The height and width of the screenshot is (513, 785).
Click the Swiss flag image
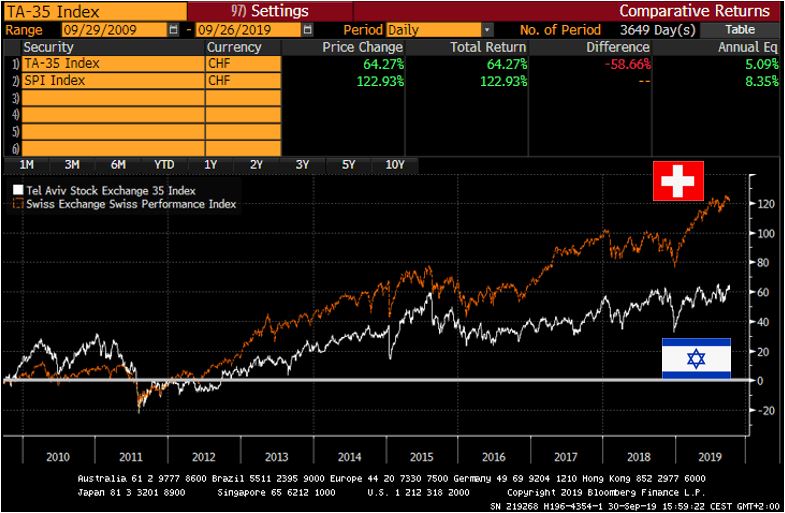point(678,181)
